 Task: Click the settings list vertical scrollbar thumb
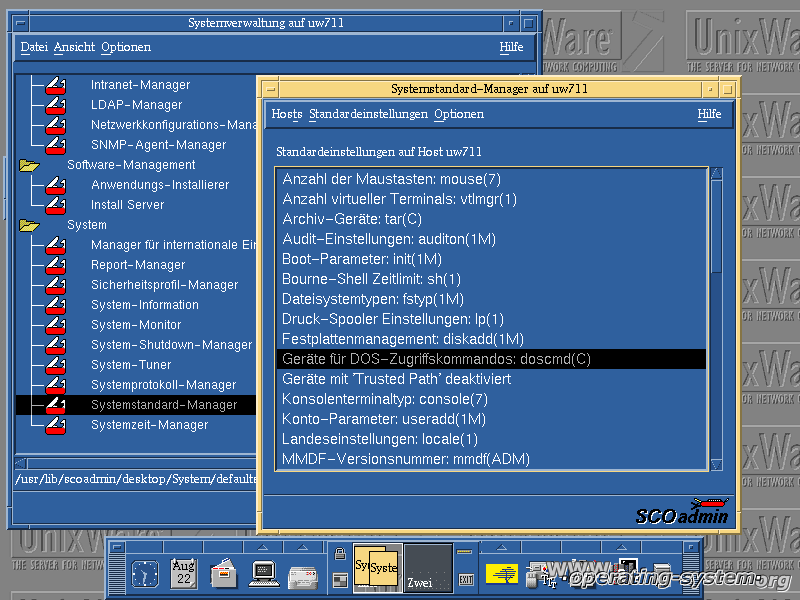[716, 227]
